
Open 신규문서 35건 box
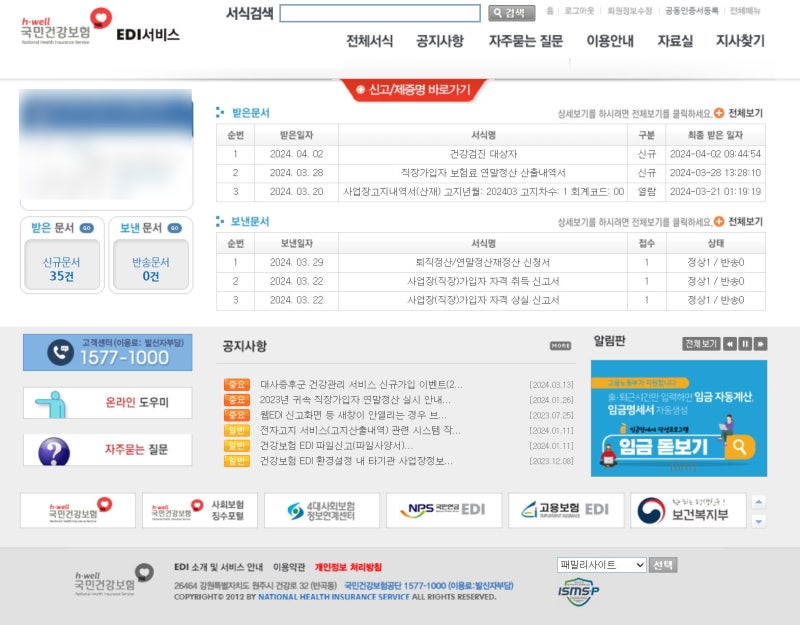[62, 265]
